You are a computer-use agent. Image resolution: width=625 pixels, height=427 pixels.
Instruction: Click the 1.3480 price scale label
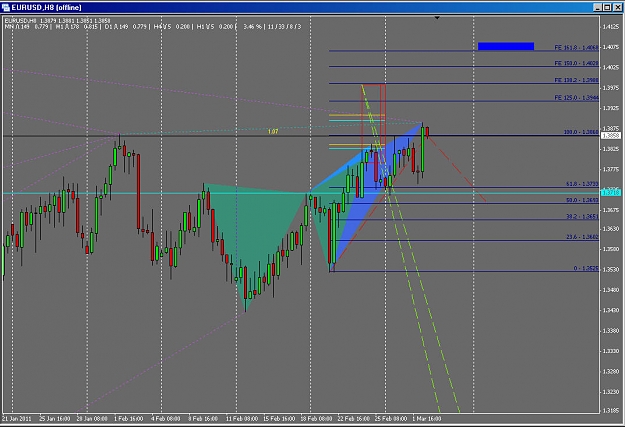point(611,290)
